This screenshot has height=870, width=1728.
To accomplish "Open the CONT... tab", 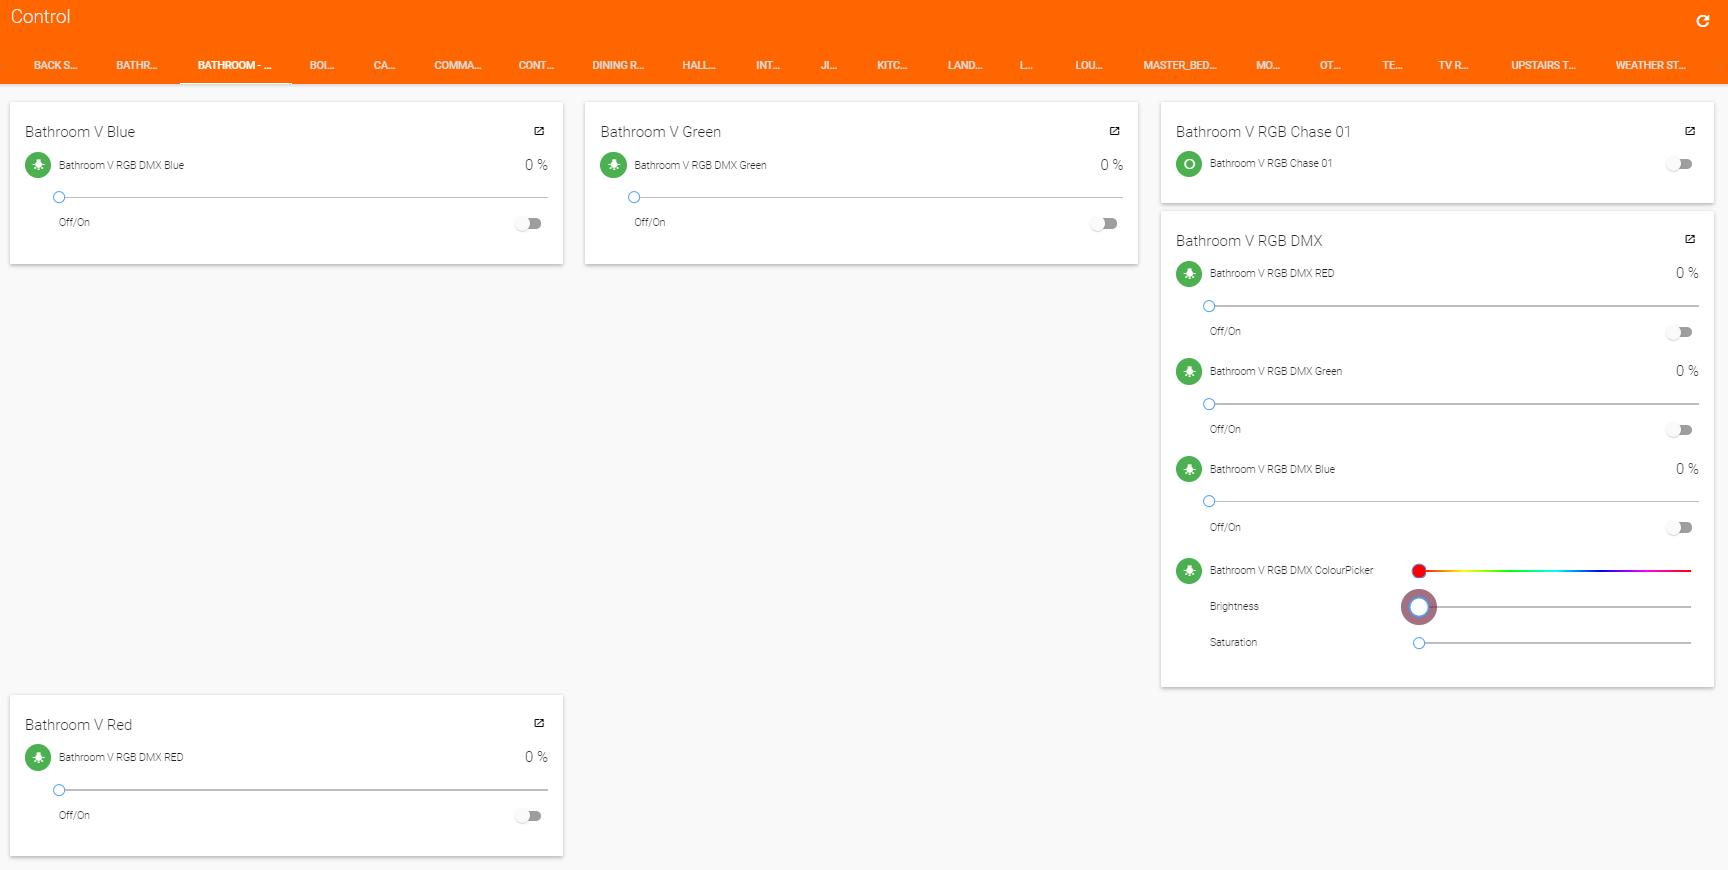I will [x=536, y=65].
